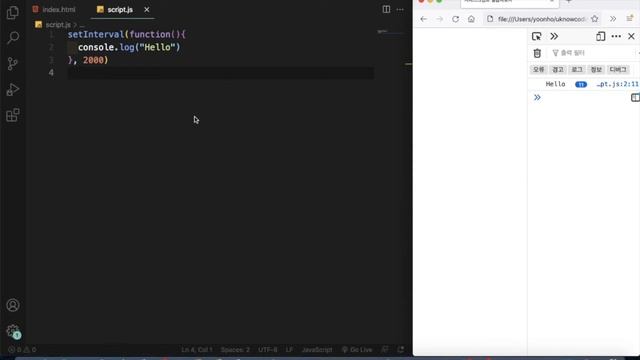The width and height of the screenshot is (640, 360).
Task: Click the Hello console message
Action: (555, 84)
